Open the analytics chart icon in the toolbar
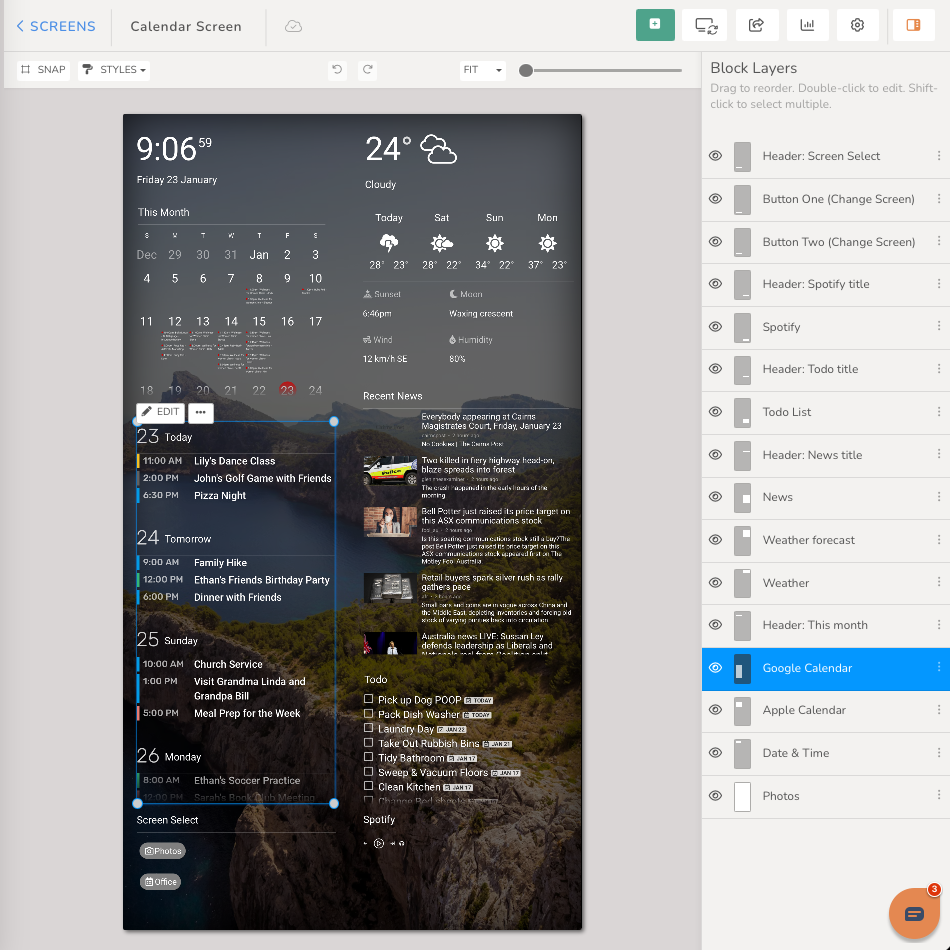This screenshot has width=950, height=950. tap(807, 24)
